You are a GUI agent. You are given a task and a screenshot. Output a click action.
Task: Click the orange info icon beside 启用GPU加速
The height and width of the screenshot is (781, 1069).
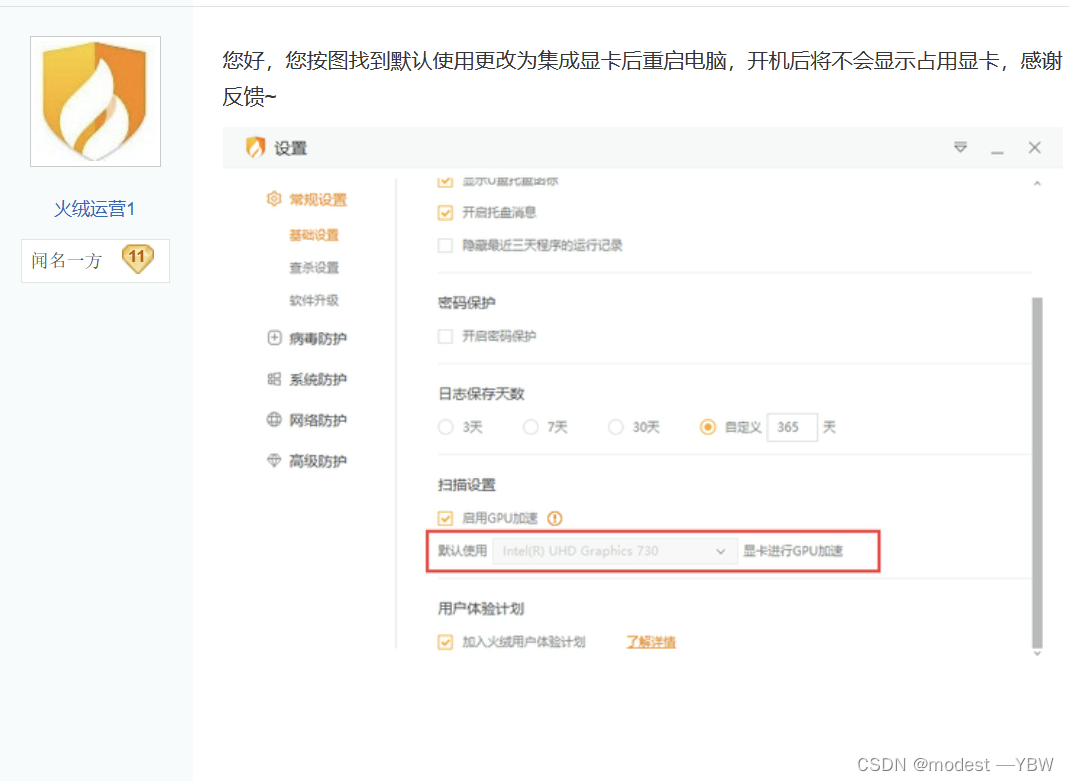point(555,519)
